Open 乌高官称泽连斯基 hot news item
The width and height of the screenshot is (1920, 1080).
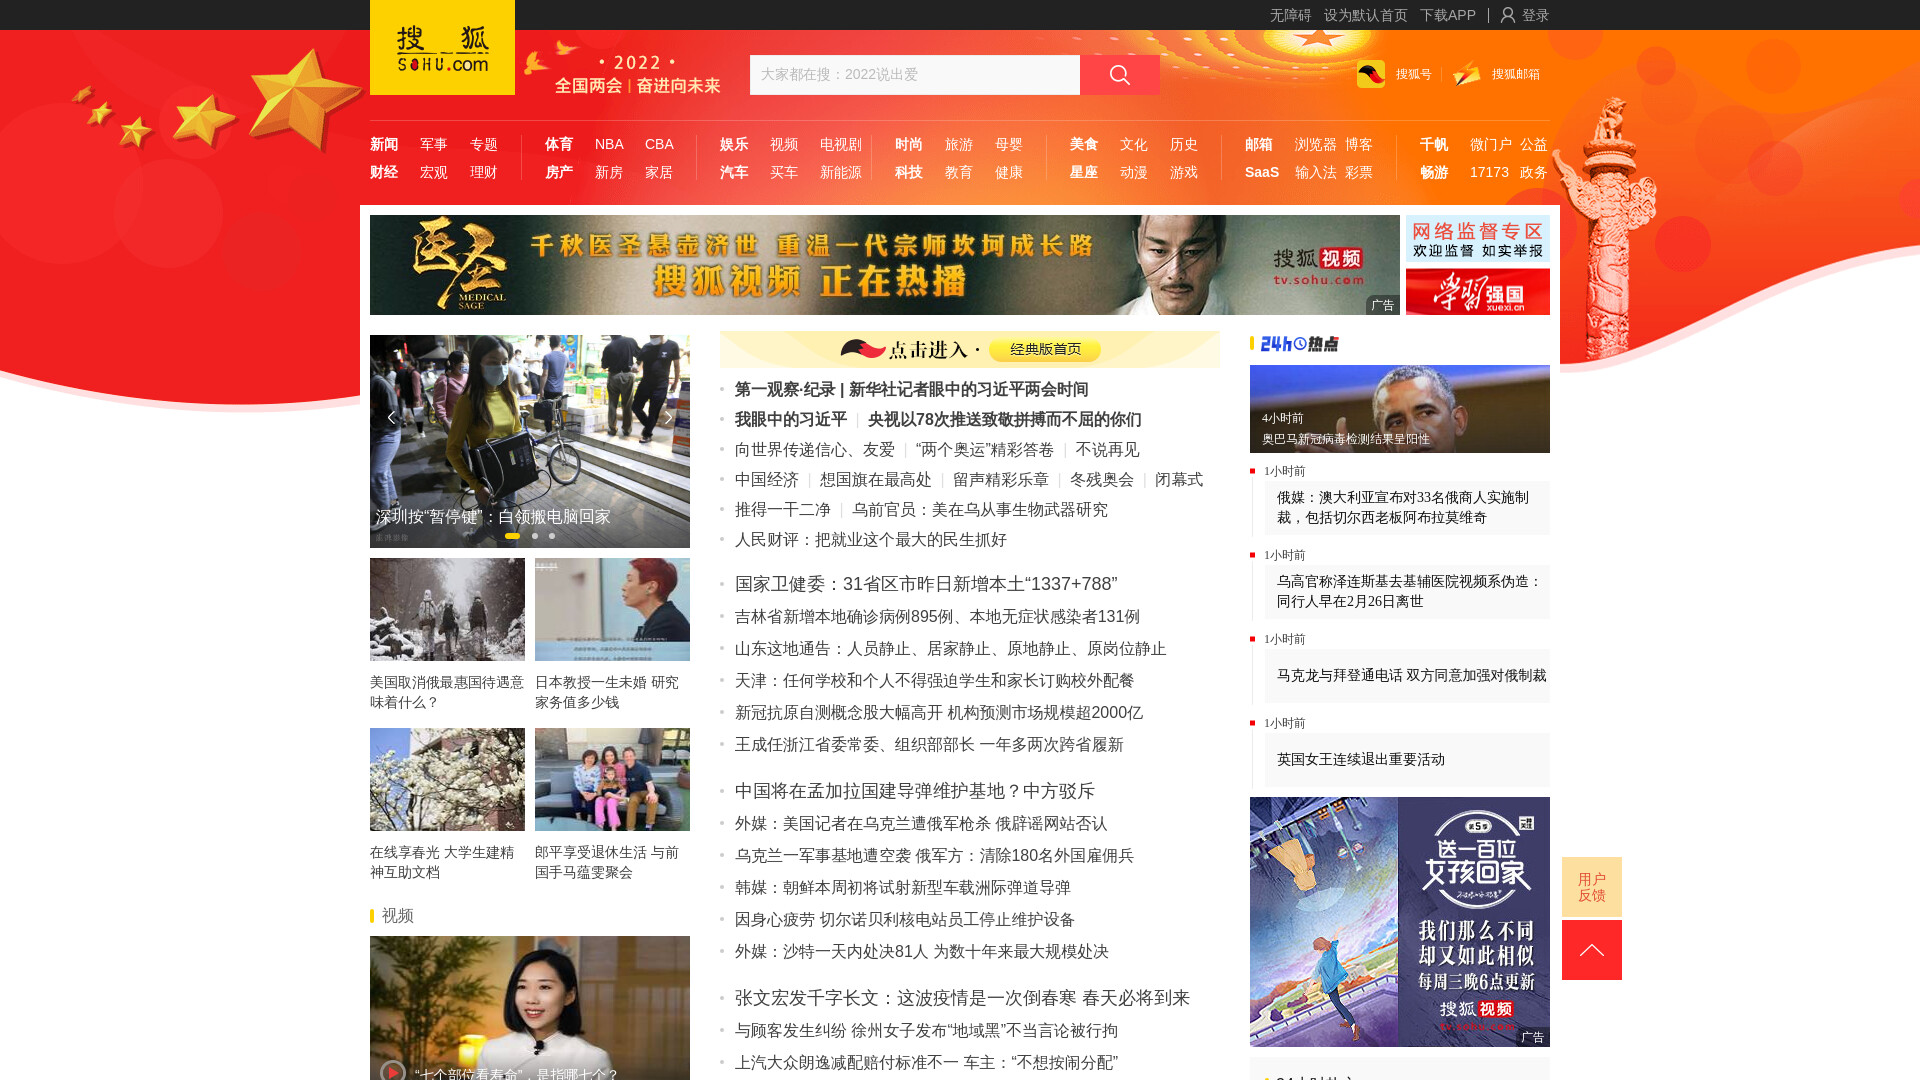tap(1409, 591)
